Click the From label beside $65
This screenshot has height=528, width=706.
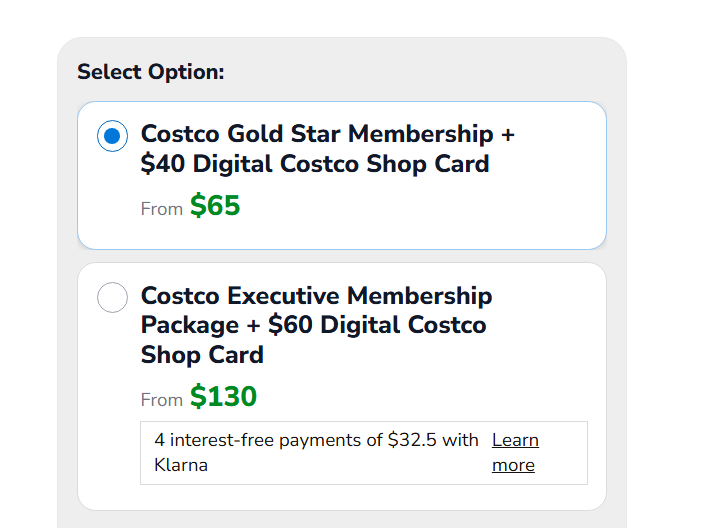pyautogui.click(x=161, y=209)
